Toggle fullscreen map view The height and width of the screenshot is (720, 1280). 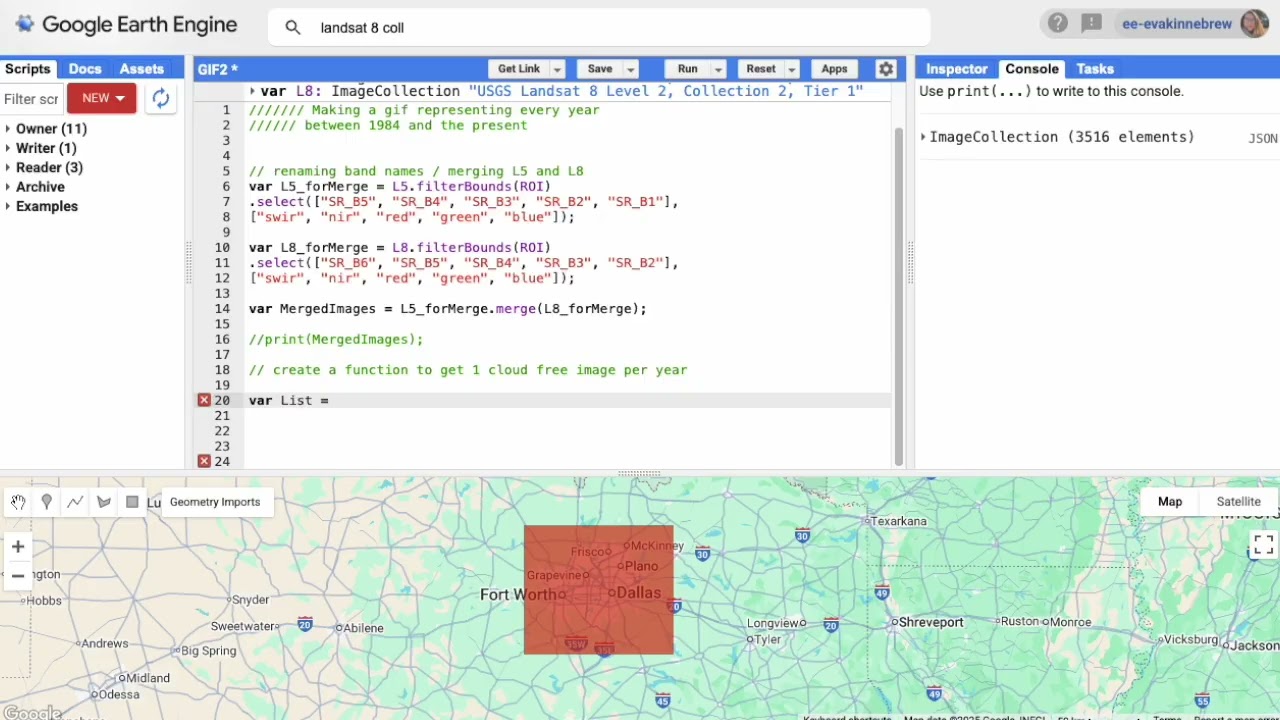coord(1263,545)
